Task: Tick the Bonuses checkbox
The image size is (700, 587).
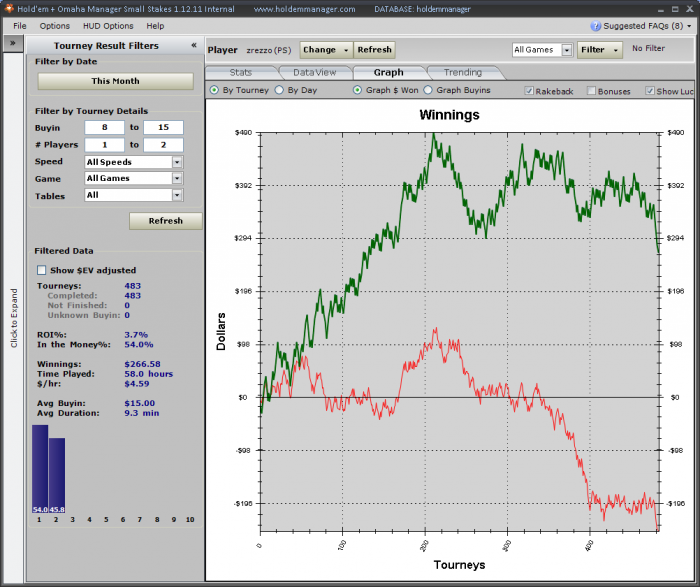Action: coord(591,91)
